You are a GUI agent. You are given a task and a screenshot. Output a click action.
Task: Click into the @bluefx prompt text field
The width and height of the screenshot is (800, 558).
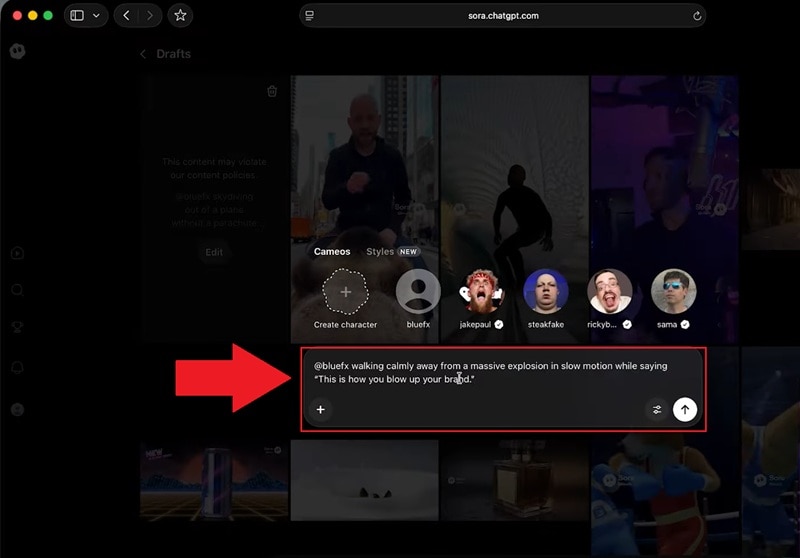click(491, 372)
